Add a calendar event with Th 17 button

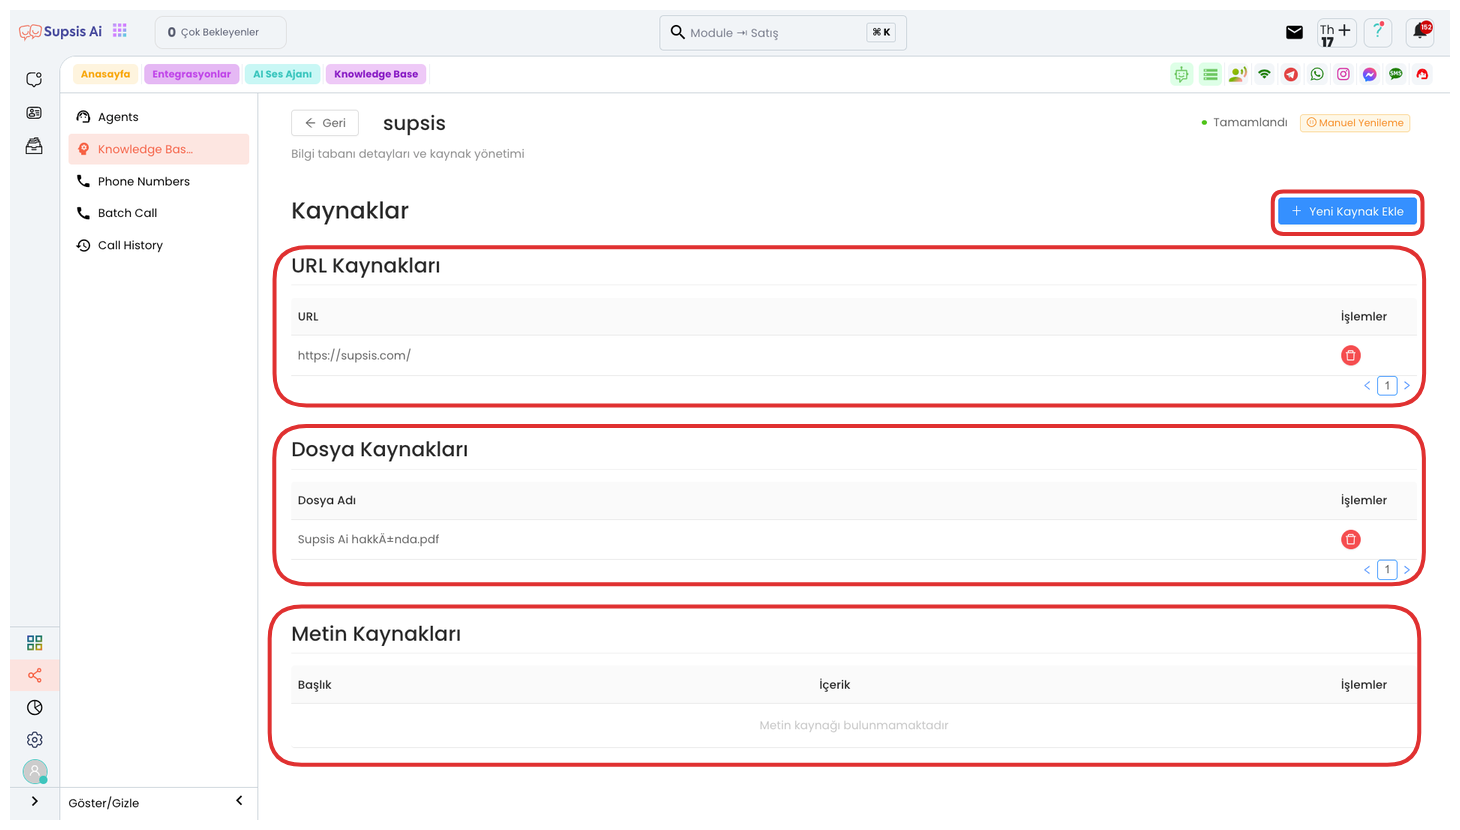pyautogui.click(x=1335, y=33)
